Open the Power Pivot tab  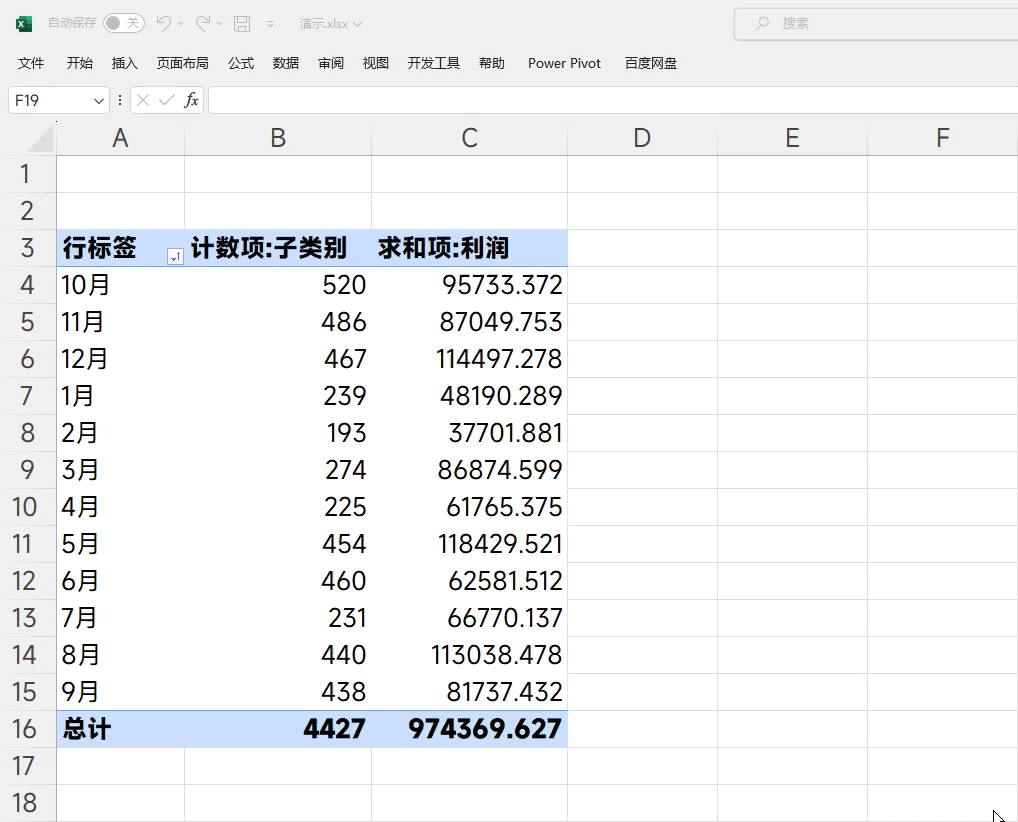(x=564, y=63)
